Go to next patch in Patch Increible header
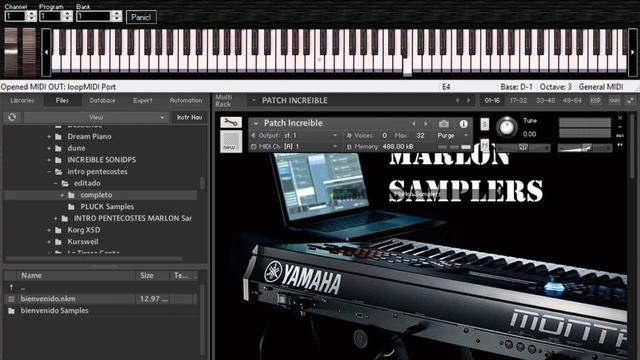This screenshot has width=640, height=360. click(x=426, y=123)
